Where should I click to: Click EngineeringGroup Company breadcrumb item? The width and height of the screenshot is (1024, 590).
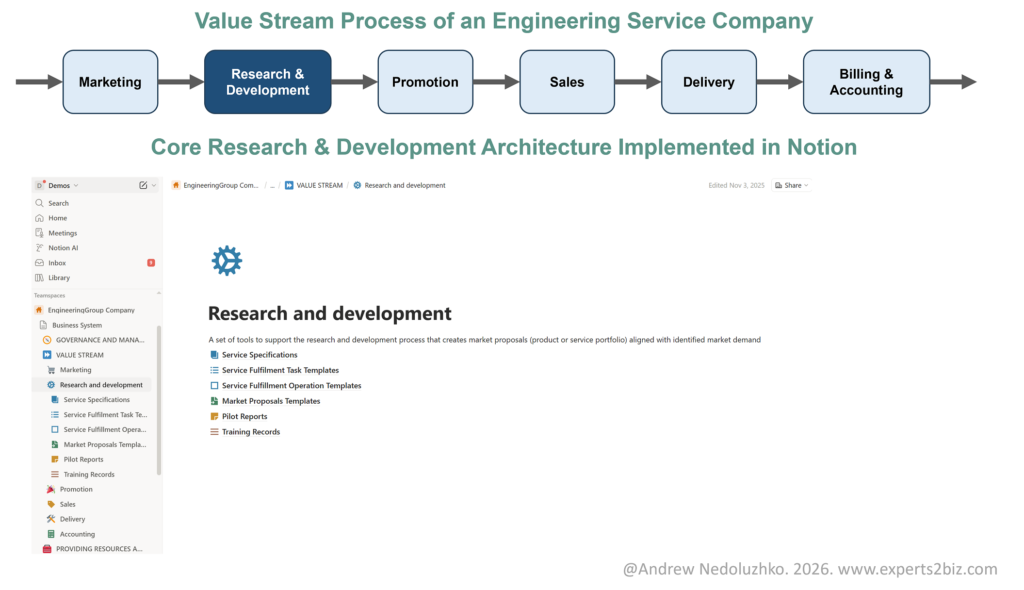pos(220,185)
